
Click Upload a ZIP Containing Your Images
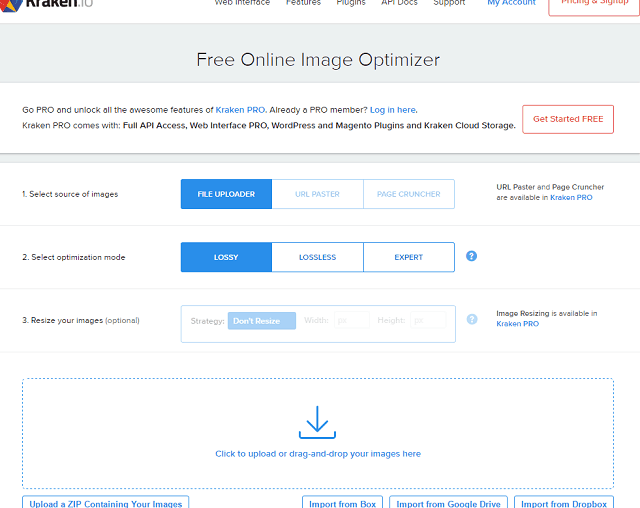(106, 503)
